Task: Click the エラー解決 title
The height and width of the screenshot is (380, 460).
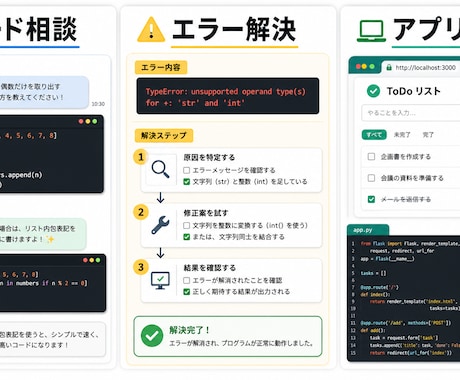Action: click(234, 30)
